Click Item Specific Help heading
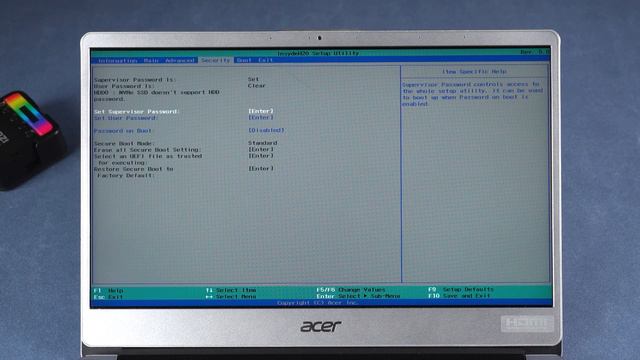The width and height of the screenshot is (640, 360). [474, 72]
